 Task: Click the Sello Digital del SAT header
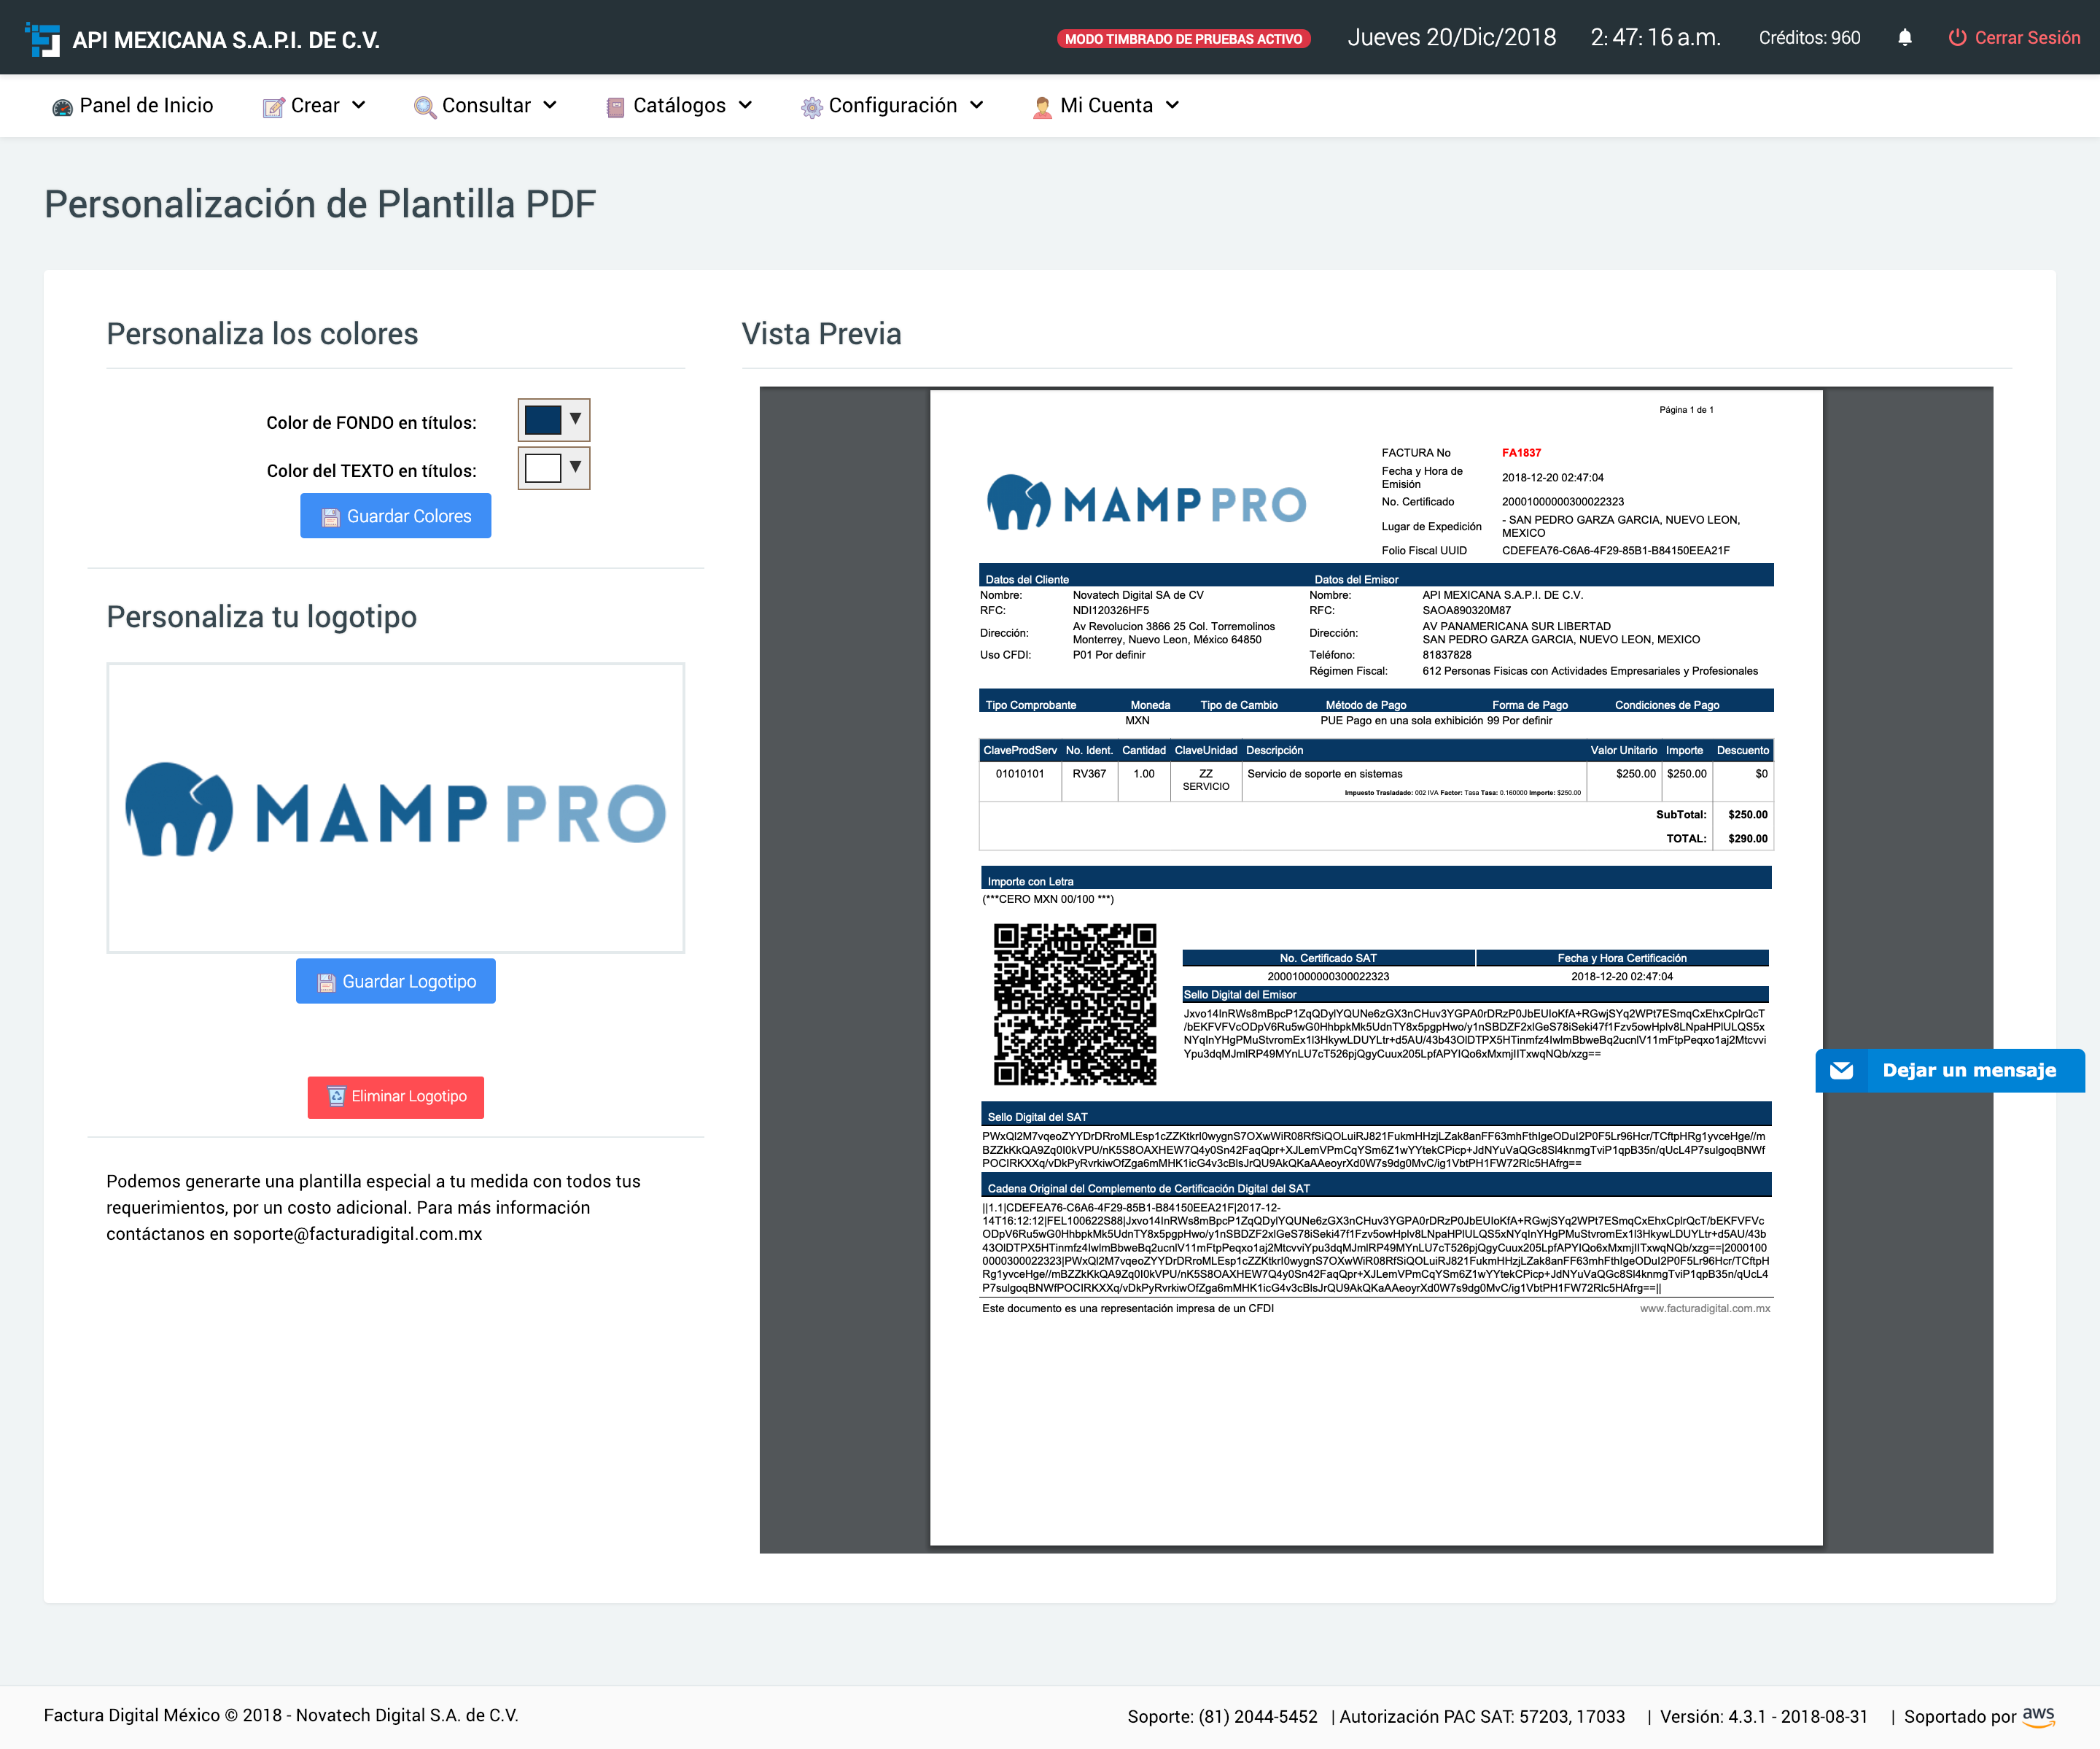[x=1375, y=1114]
